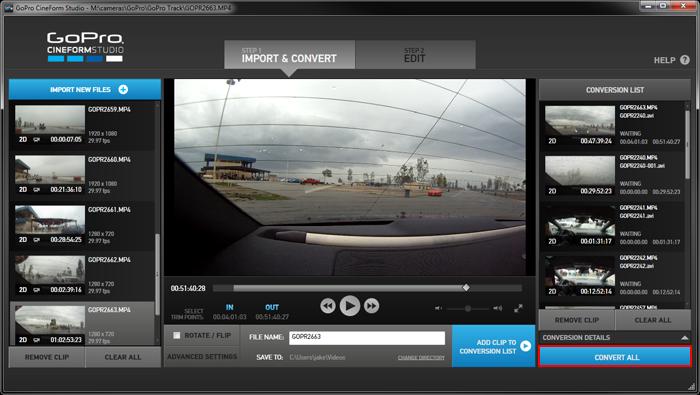The image size is (700, 395).
Task: Set the OUT trim point
Action: pos(272,308)
